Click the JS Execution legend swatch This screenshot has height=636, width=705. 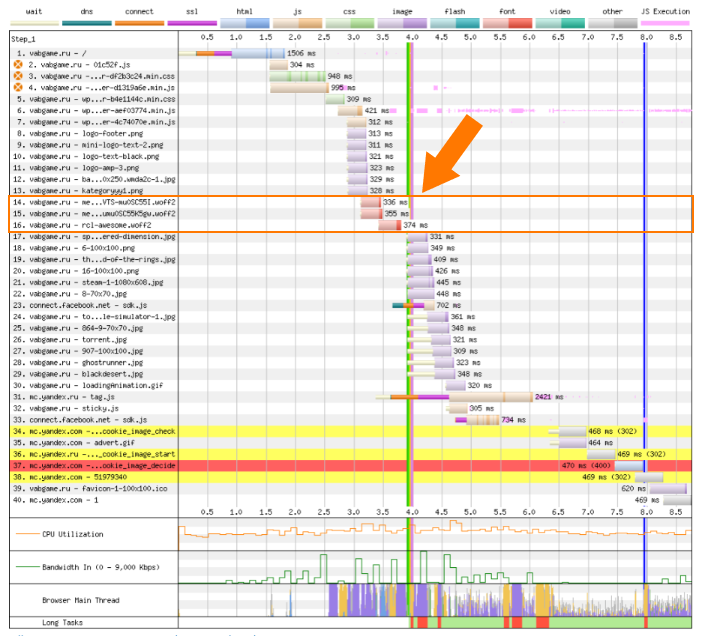664,21
